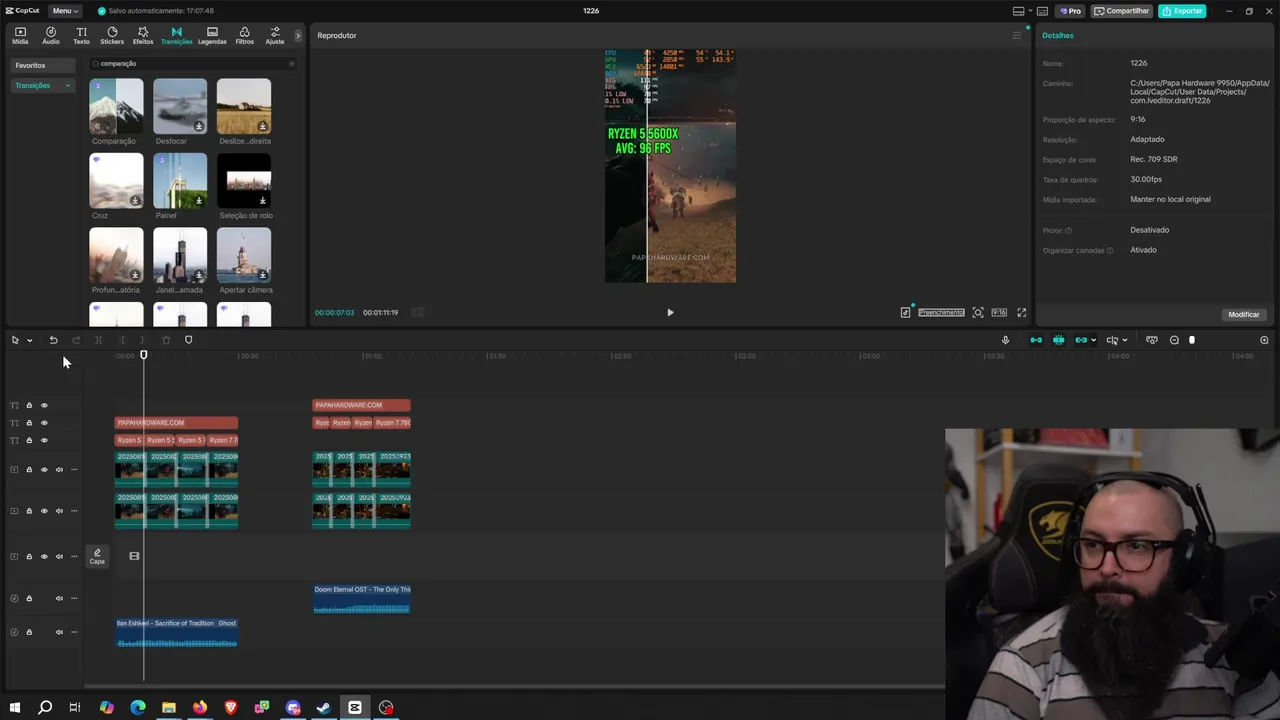Click the Capa cover button

(97, 556)
